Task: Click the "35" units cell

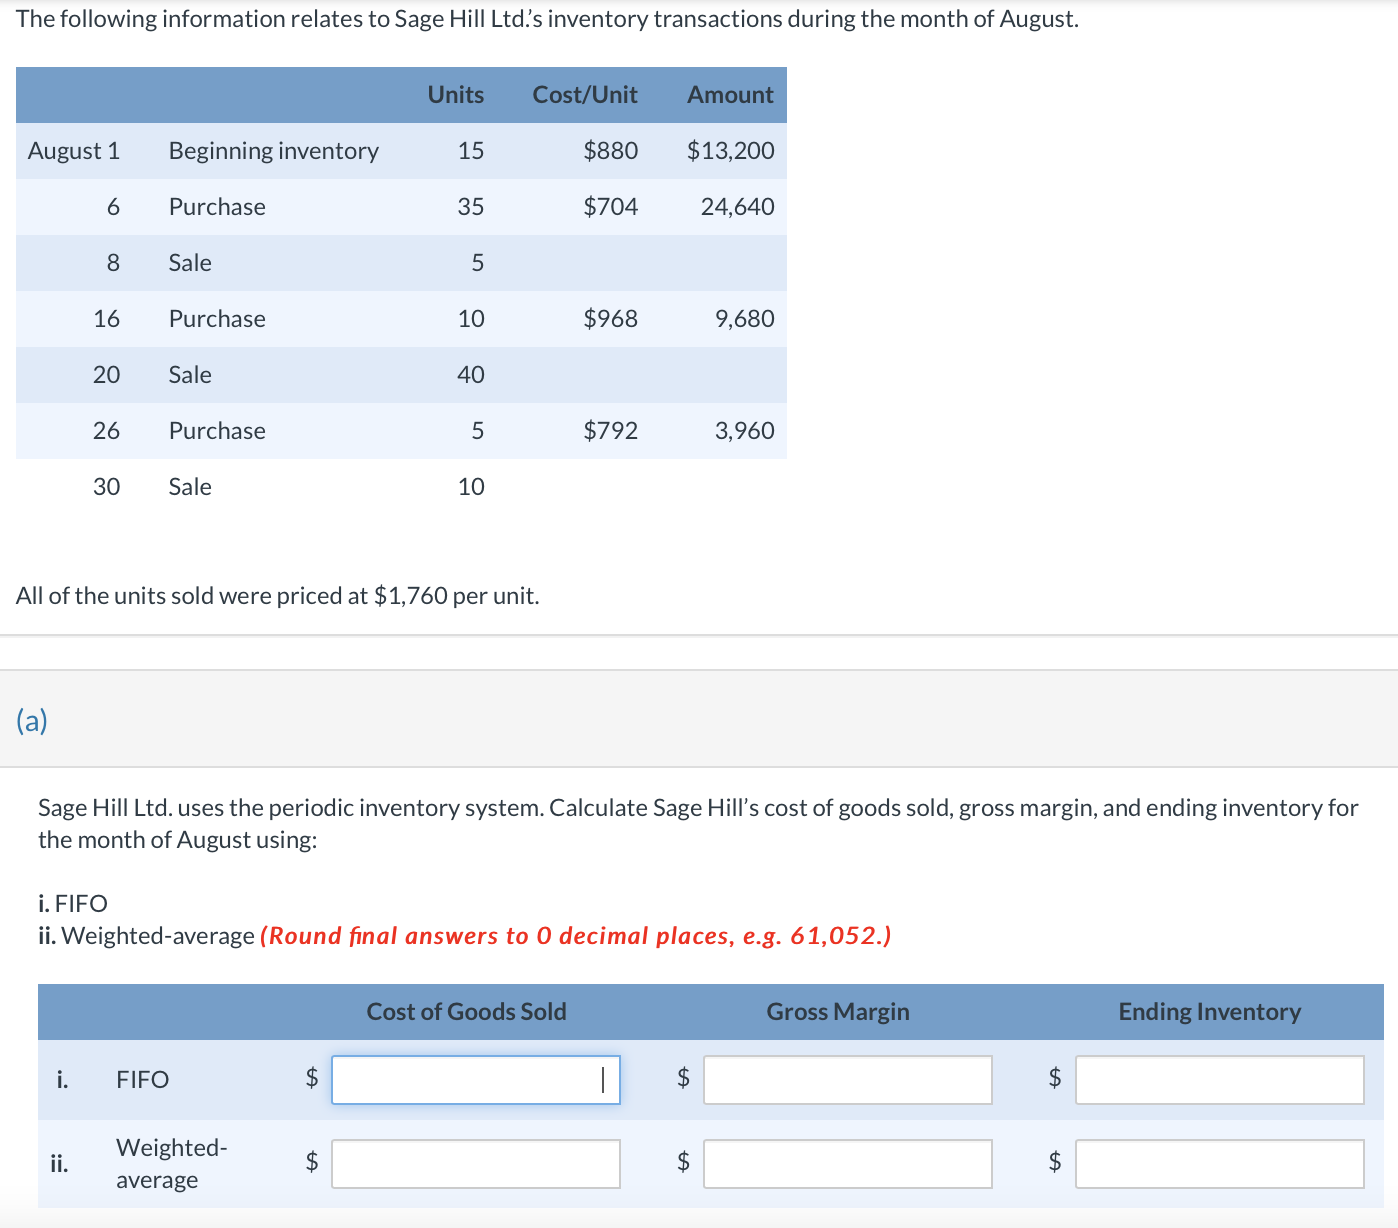Action: click(x=471, y=207)
